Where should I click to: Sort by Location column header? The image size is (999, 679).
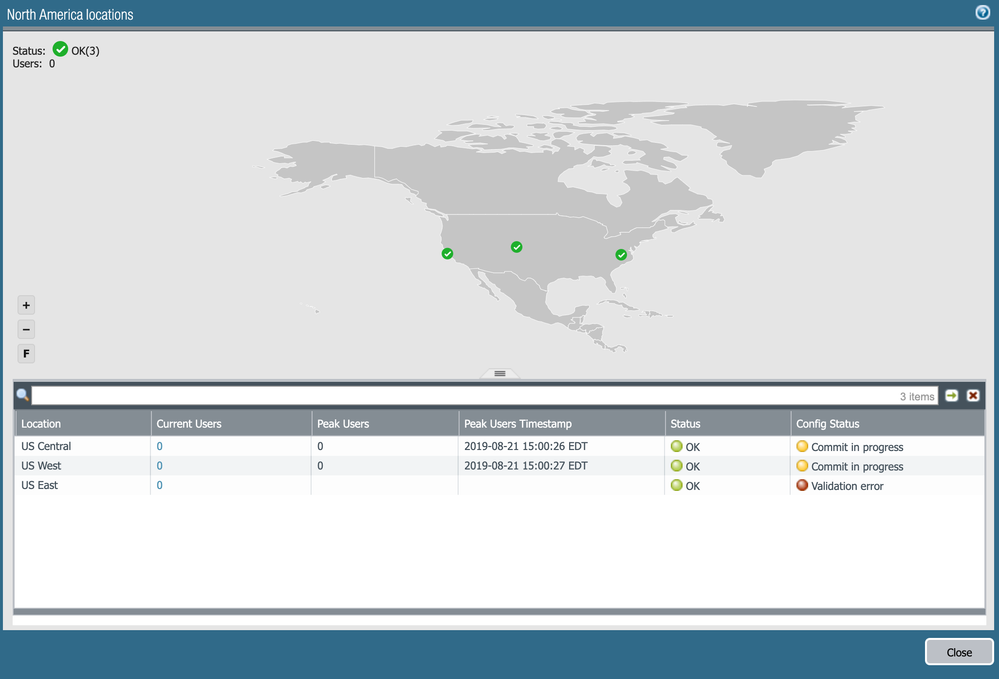pos(41,424)
